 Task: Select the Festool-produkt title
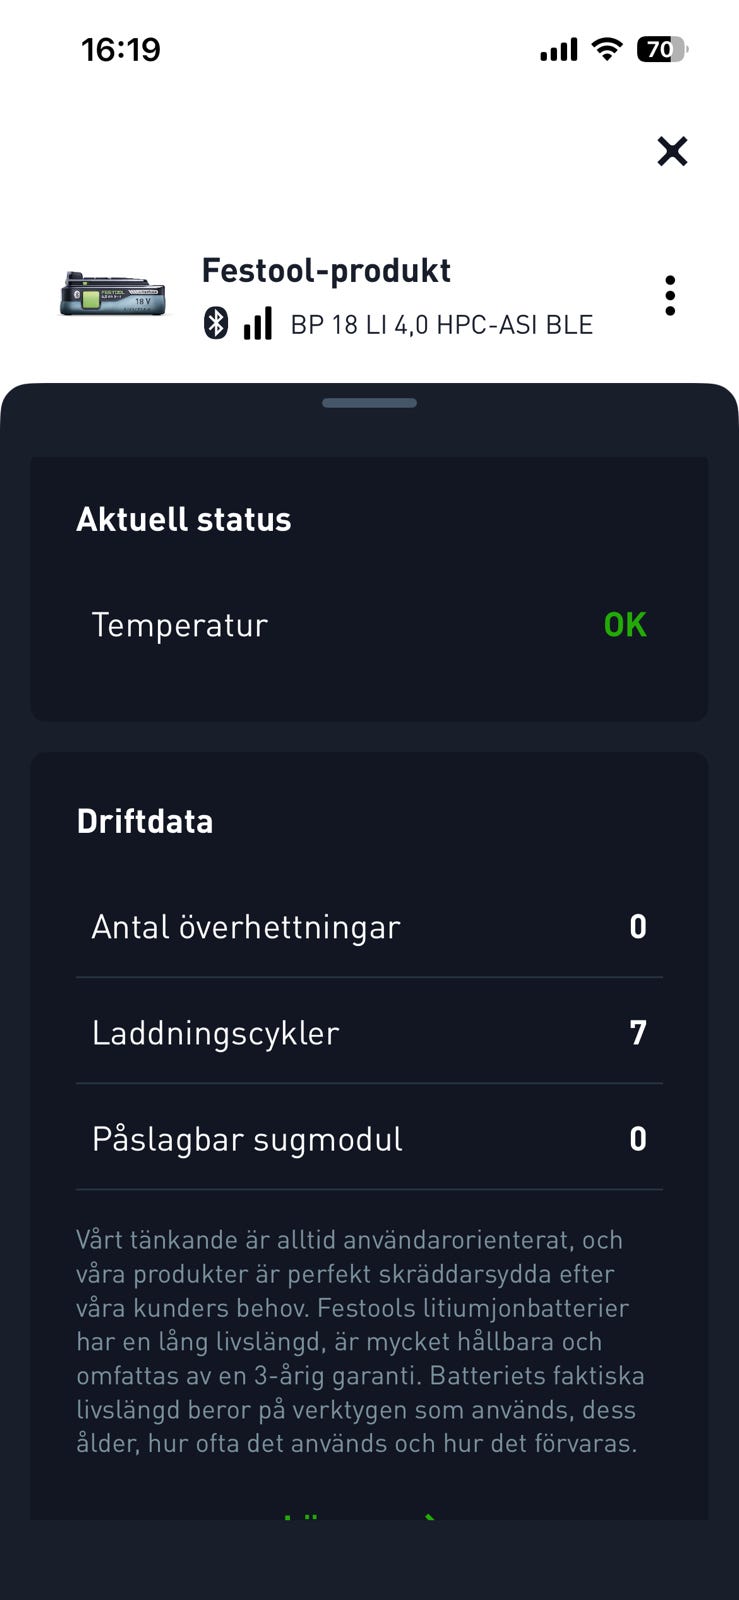click(326, 271)
